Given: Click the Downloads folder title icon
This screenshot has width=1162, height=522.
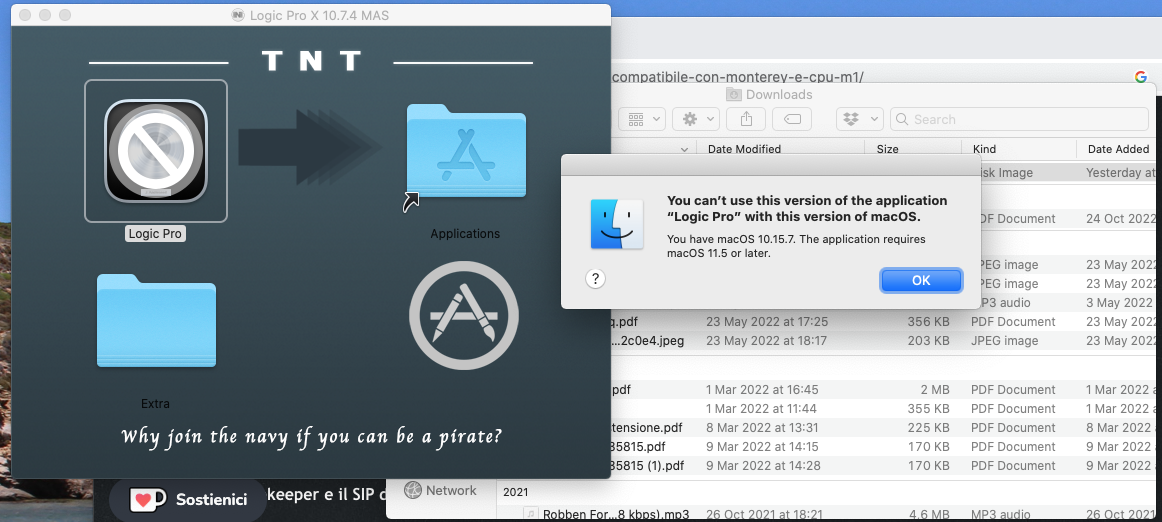Looking at the screenshot, I should click(734, 94).
